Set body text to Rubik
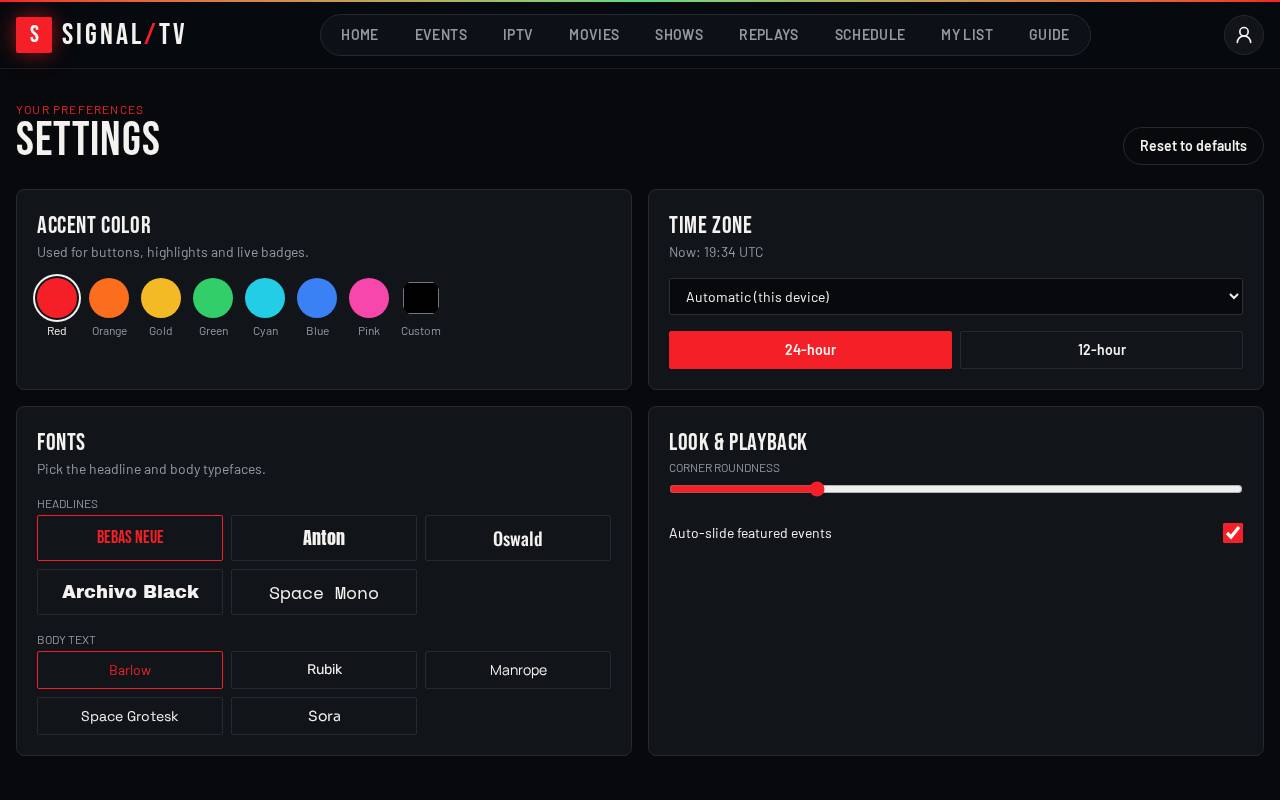 (x=324, y=670)
